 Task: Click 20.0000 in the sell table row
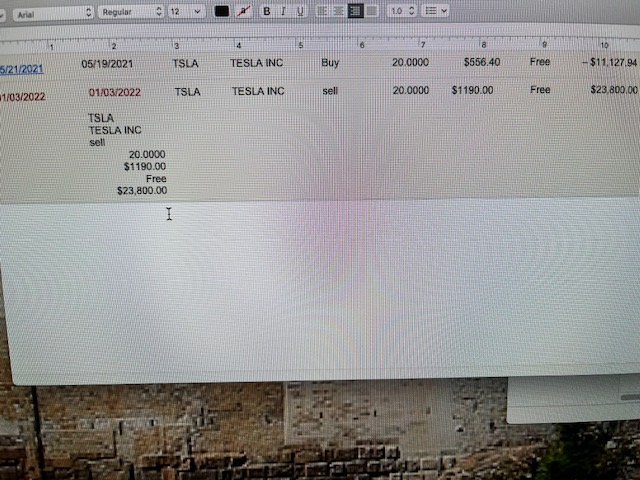[x=411, y=90]
